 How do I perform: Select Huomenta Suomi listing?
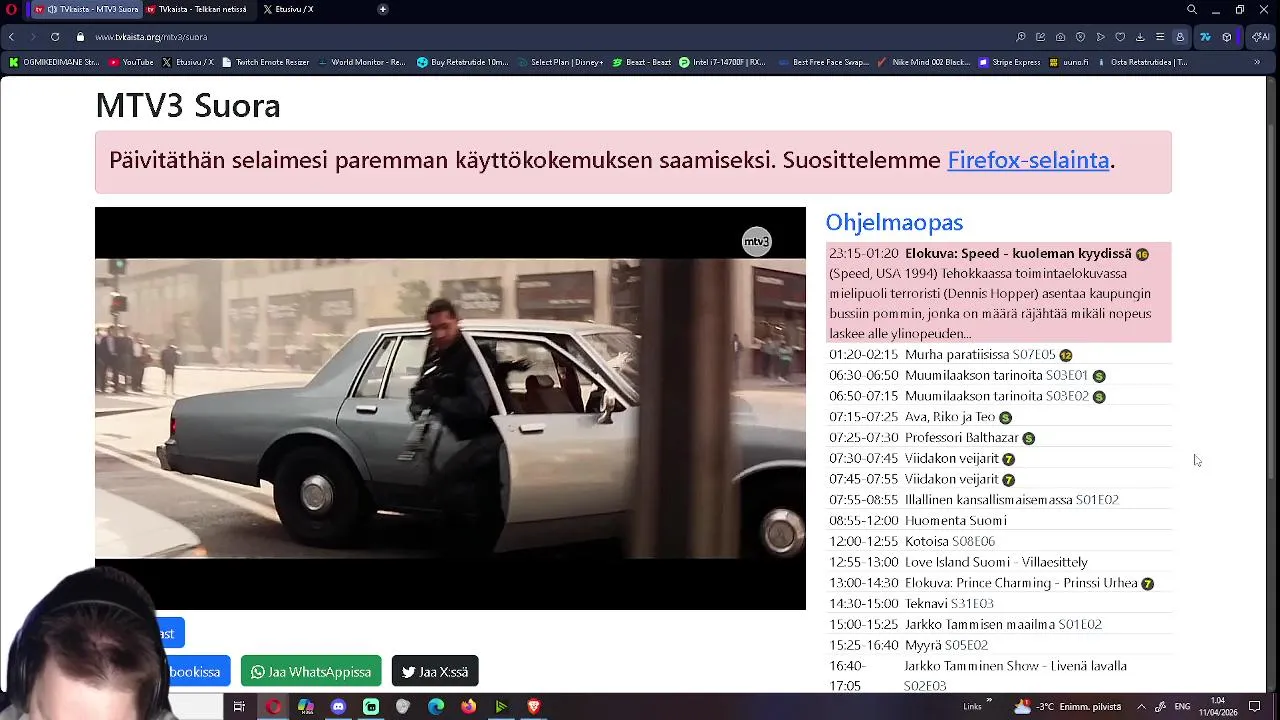pos(998,521)
